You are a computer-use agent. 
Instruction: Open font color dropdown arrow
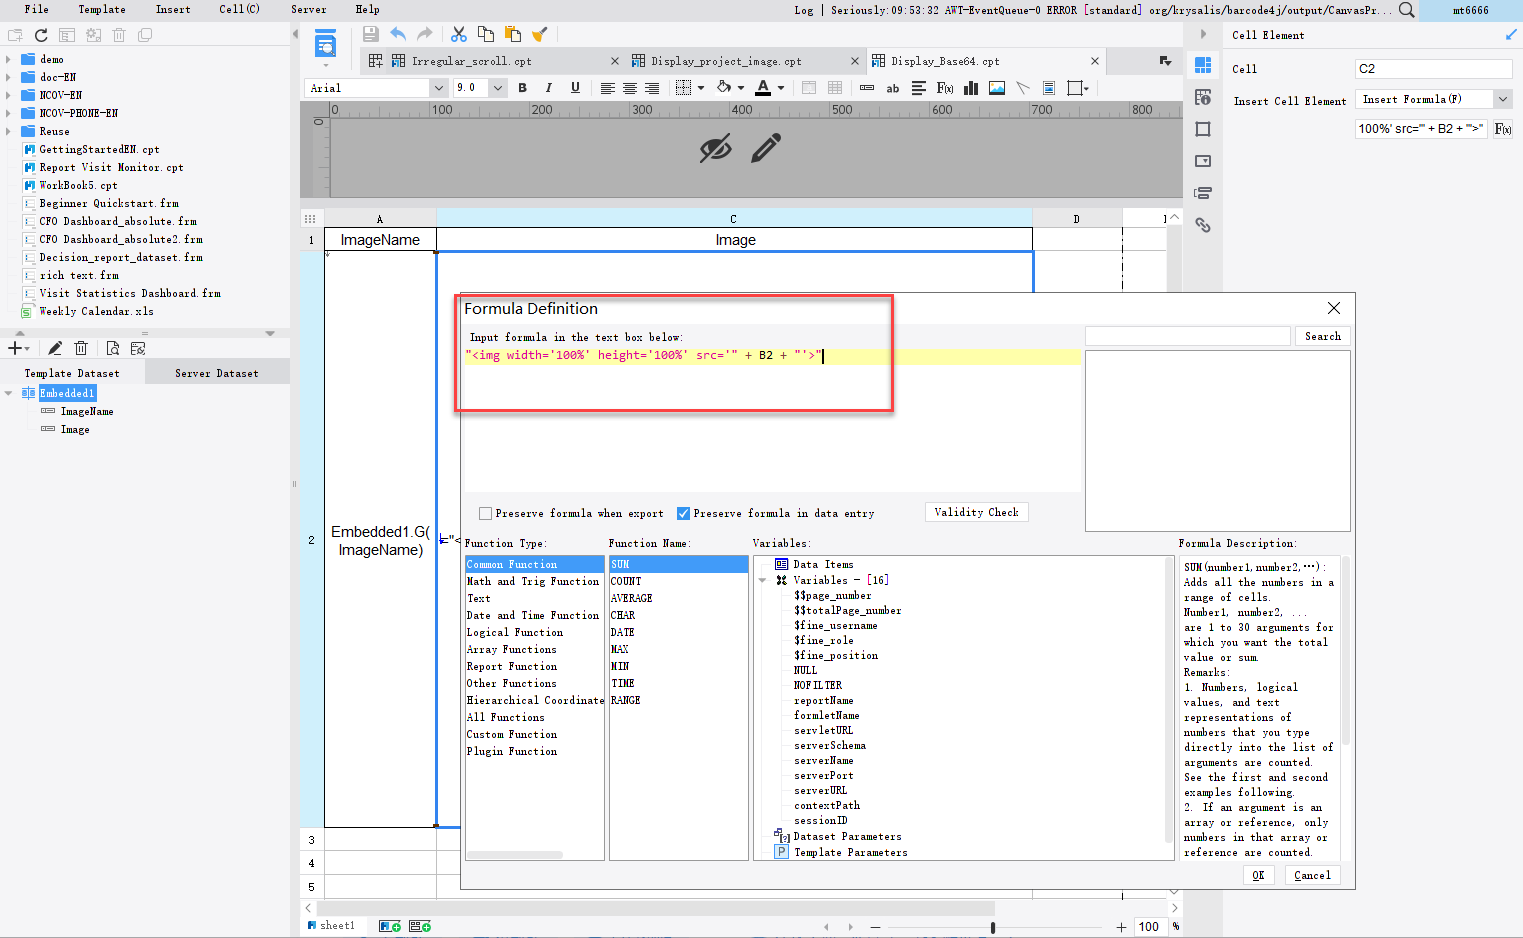click(780, 88)
